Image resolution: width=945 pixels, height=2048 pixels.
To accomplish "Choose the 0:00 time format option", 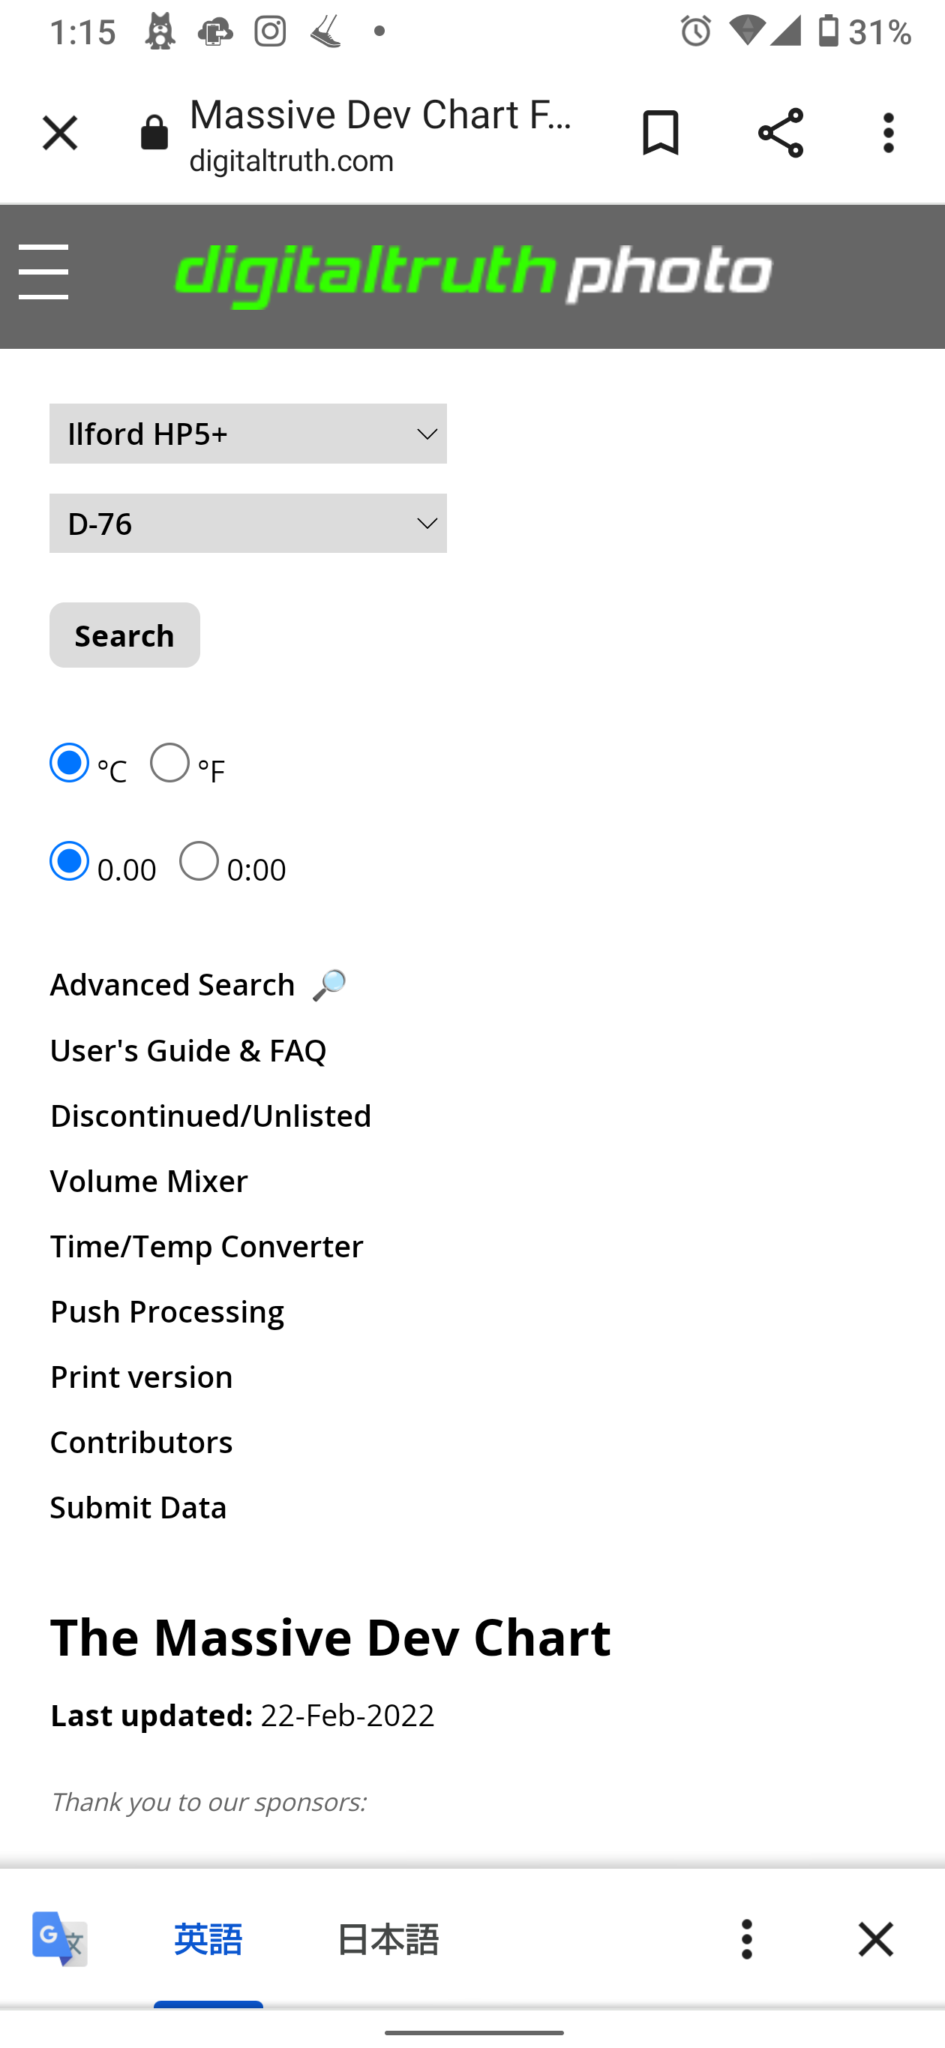I will (199, 861).
